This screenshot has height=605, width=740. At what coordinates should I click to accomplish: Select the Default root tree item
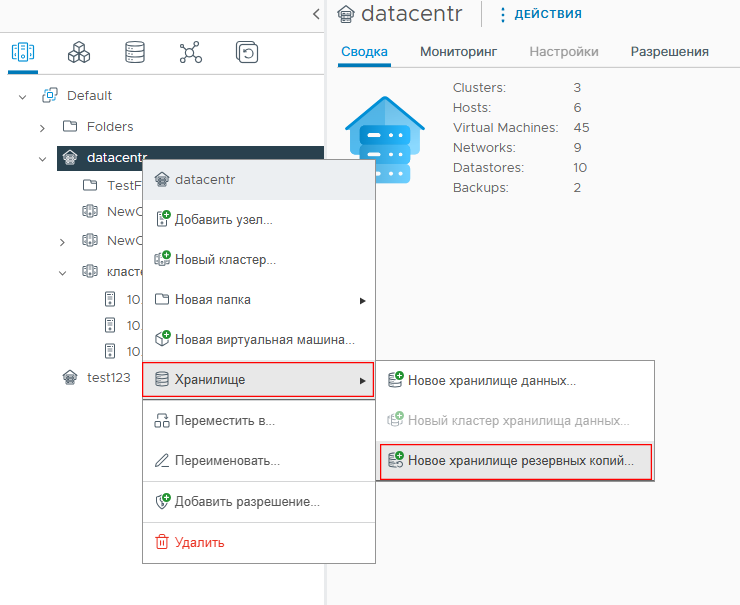(89, 95)
